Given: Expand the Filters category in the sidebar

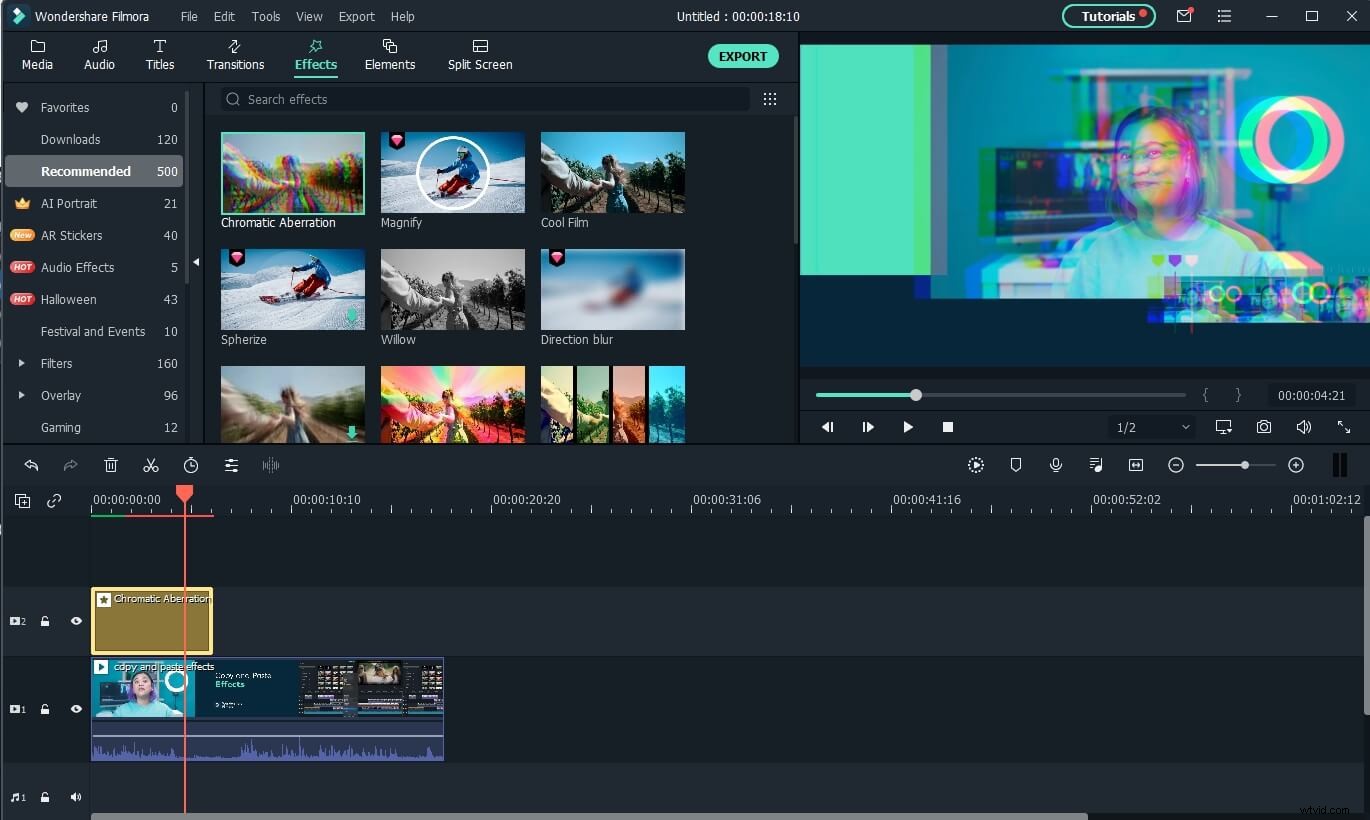Looking at the screenshot, I should tap(22, 363).
